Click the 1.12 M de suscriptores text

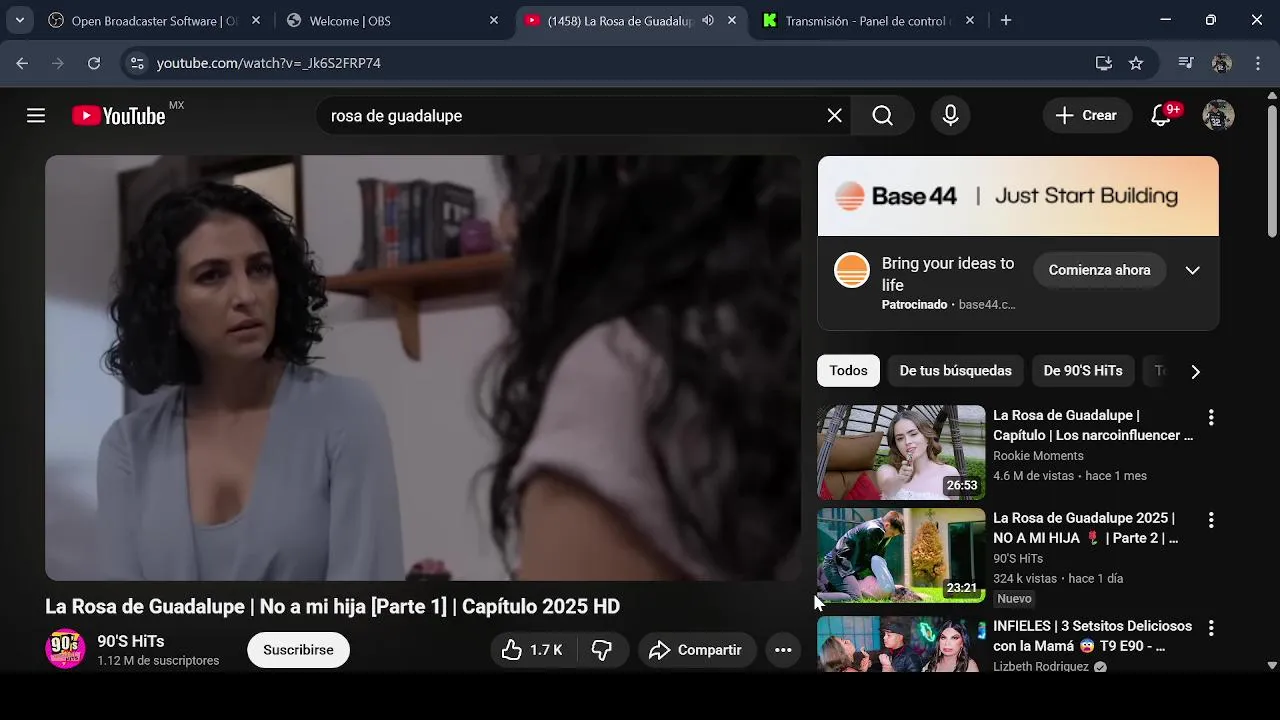(158, 661)
